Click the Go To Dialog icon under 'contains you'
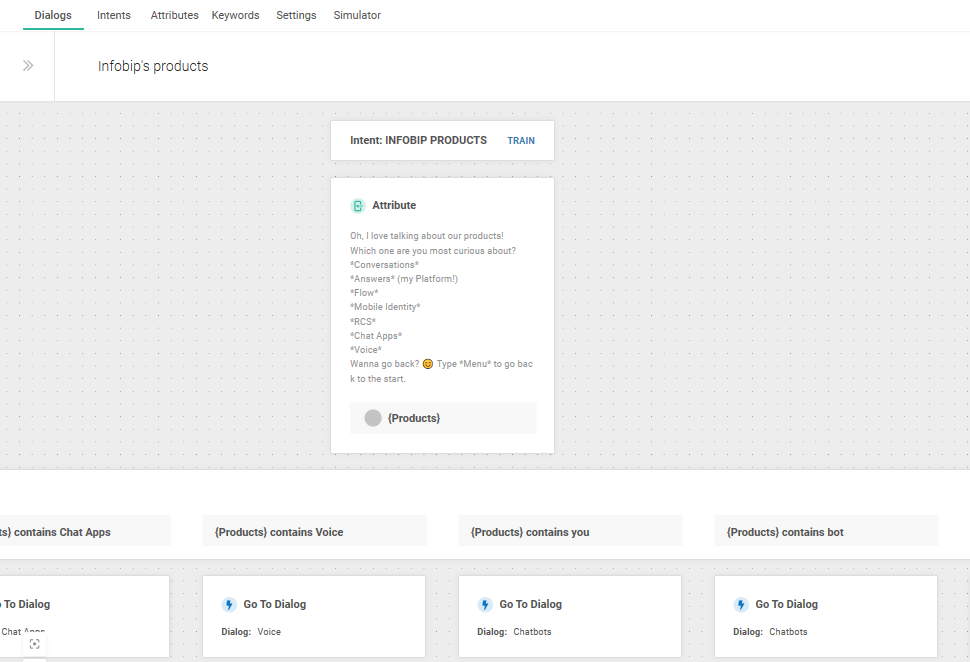 click(x=485, y=605)
